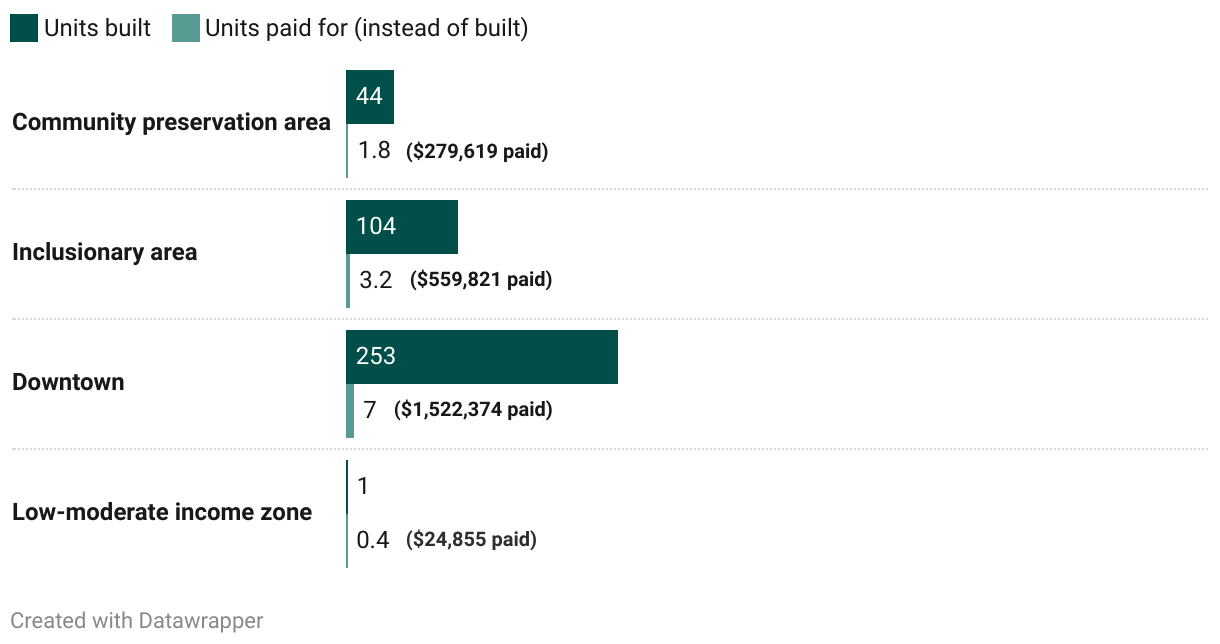Select the Units paid for legend label
The width and height of the screenshot is (1220, 644).
tap(366, 28)
